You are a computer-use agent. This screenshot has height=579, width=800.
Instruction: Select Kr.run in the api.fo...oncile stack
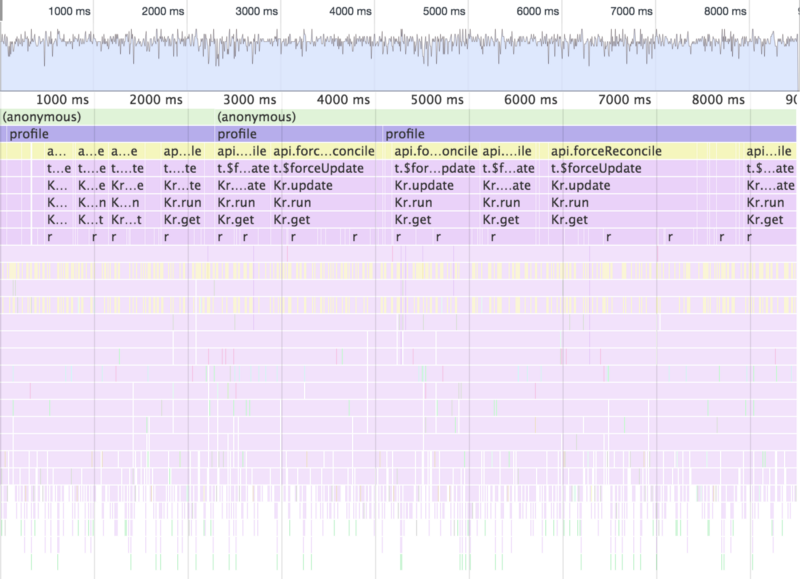click(436, 203)
